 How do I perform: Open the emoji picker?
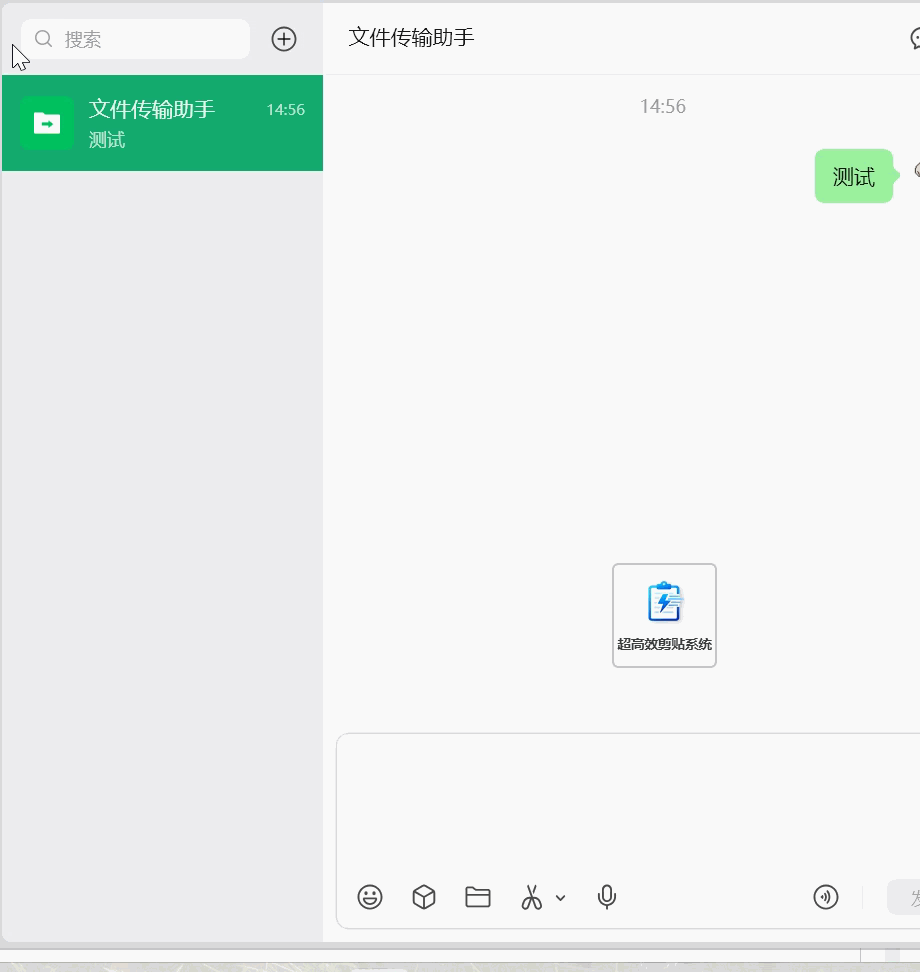(370, 897)
